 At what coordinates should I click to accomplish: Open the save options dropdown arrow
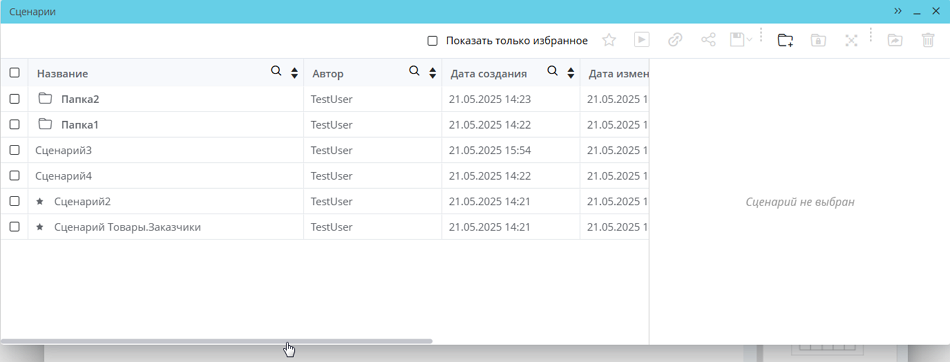coord(749,40)
